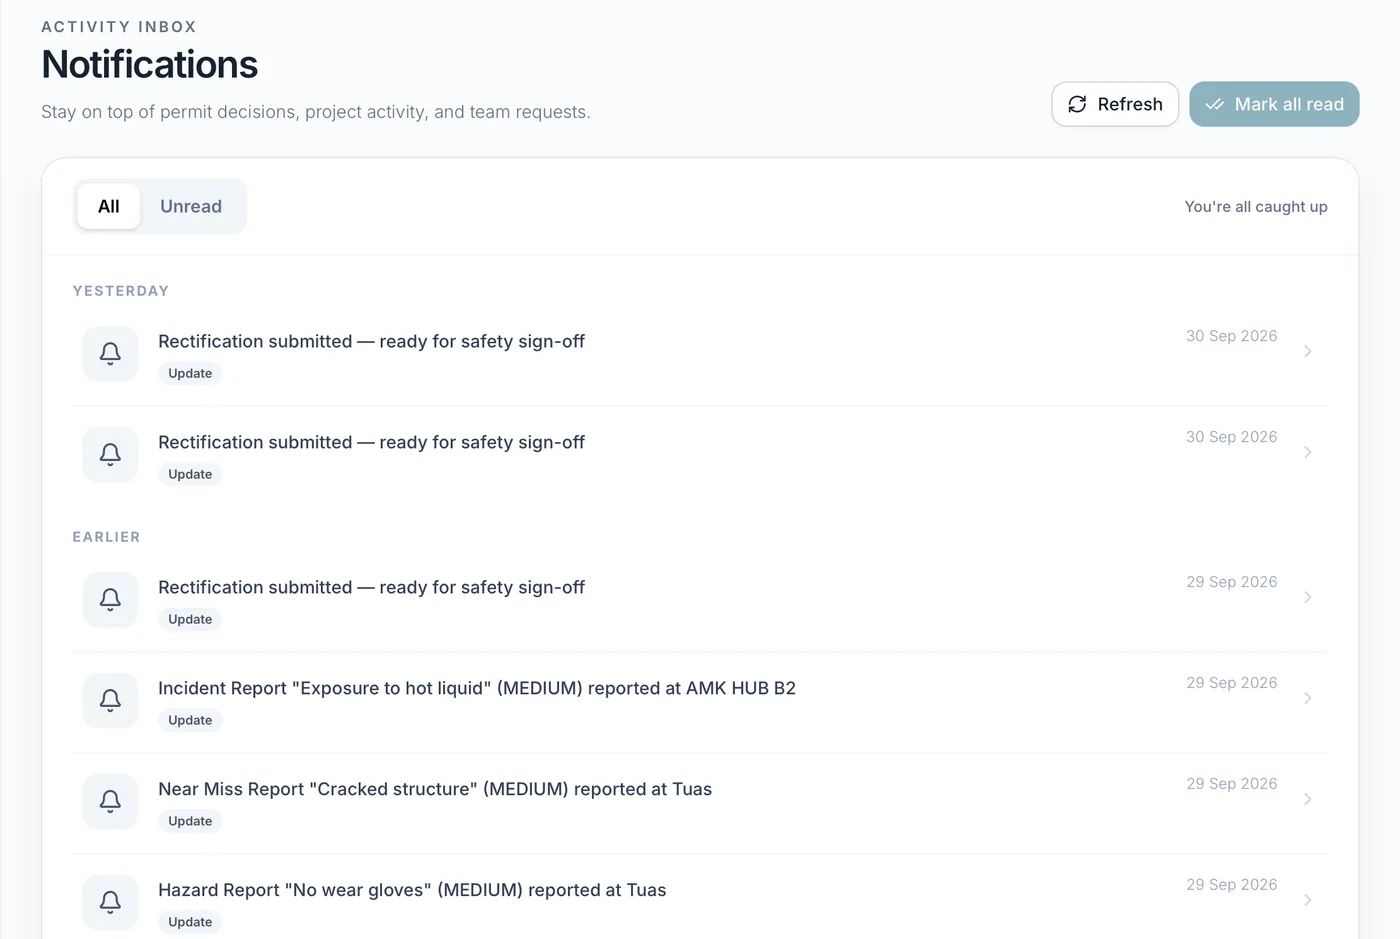Open chevron on Incident Report row
Screen dimensions: 1400x939
[x=1307, y=698]
